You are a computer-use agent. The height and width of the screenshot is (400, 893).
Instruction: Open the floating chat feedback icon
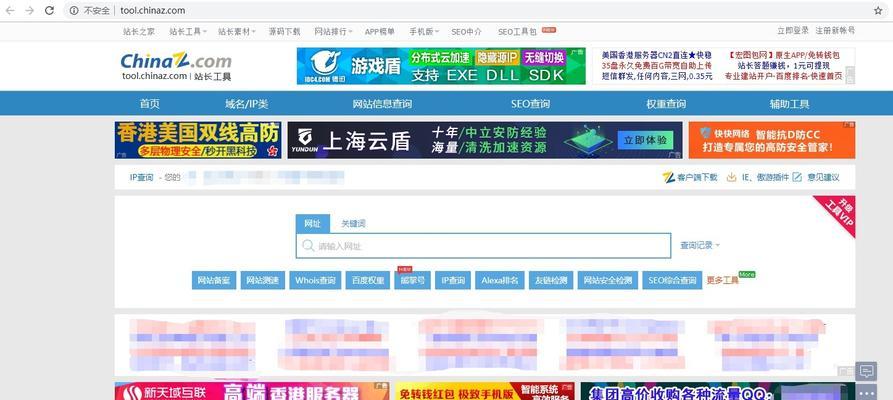pos(866,372)
